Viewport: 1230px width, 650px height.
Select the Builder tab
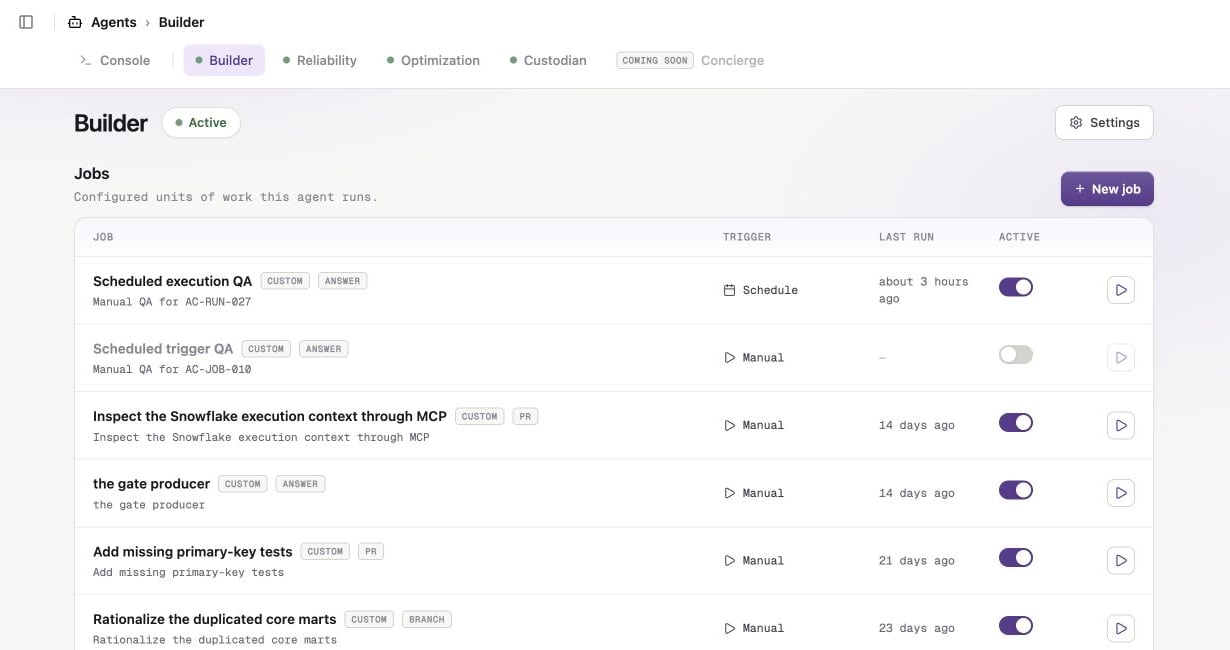(x=224, y=60)
